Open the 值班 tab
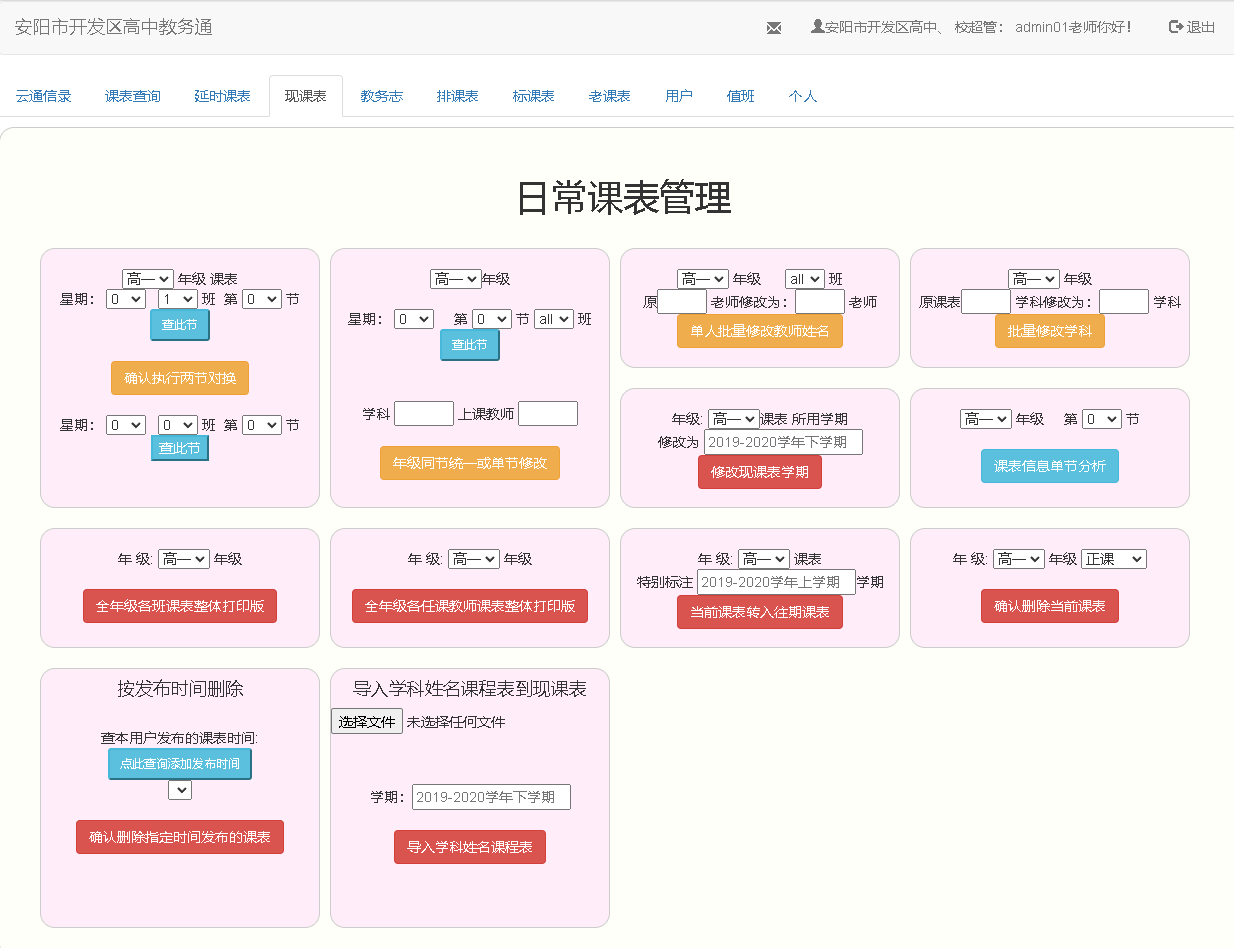Screen dimensions: 1234x948 tap(741, 96)
